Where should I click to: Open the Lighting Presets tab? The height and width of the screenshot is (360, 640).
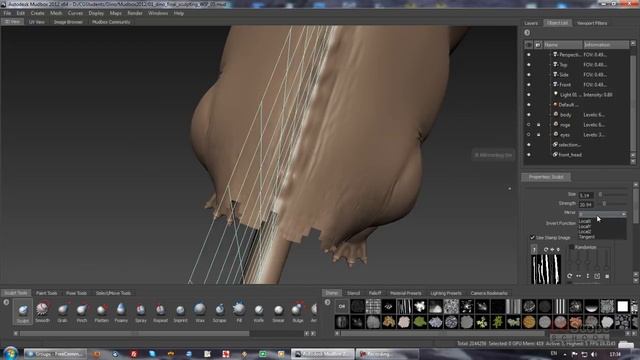[x=446, y=293]
